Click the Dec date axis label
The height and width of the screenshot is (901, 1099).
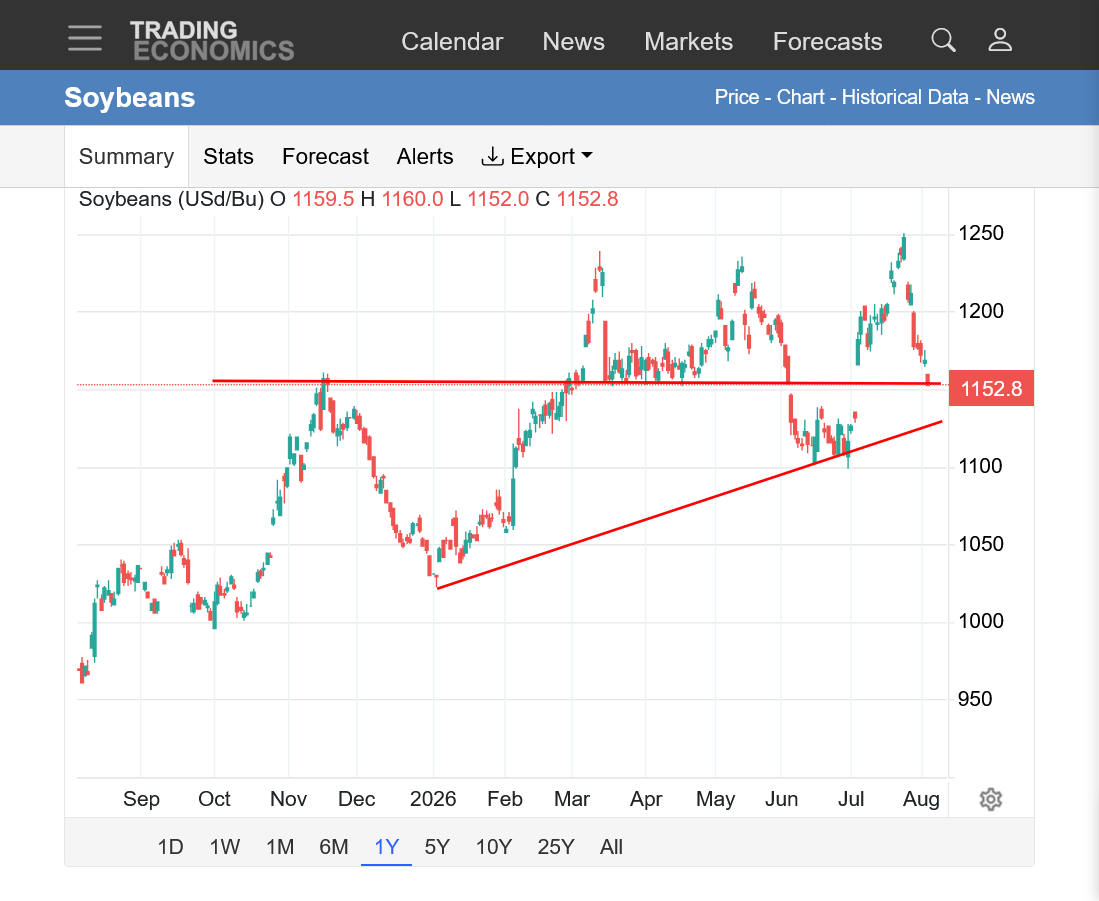356,799
